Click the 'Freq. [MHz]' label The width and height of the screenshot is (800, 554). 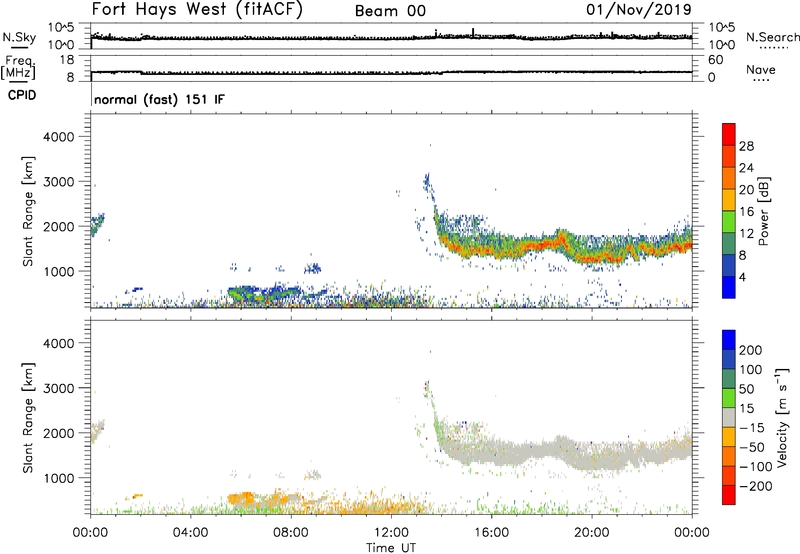point(18,67)
